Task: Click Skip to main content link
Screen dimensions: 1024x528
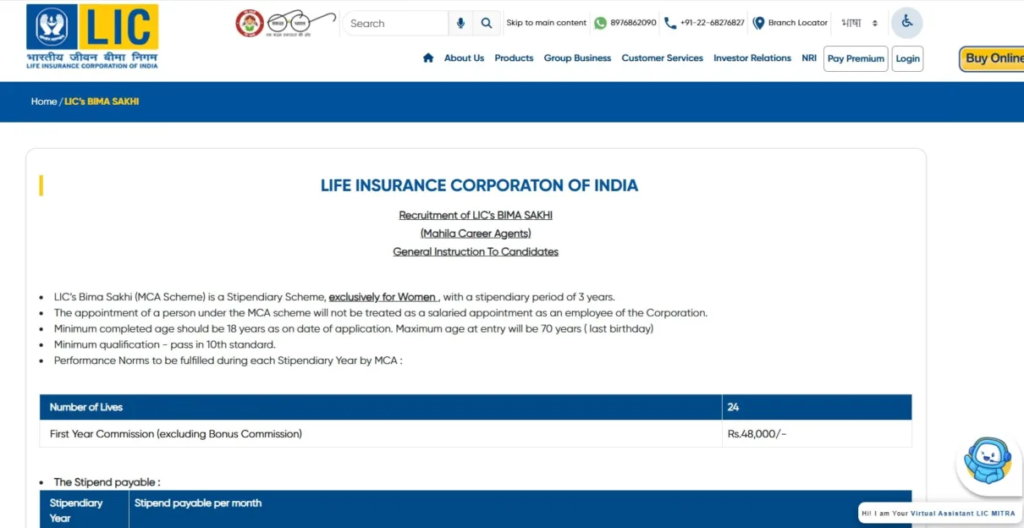Action: point(547,23)
